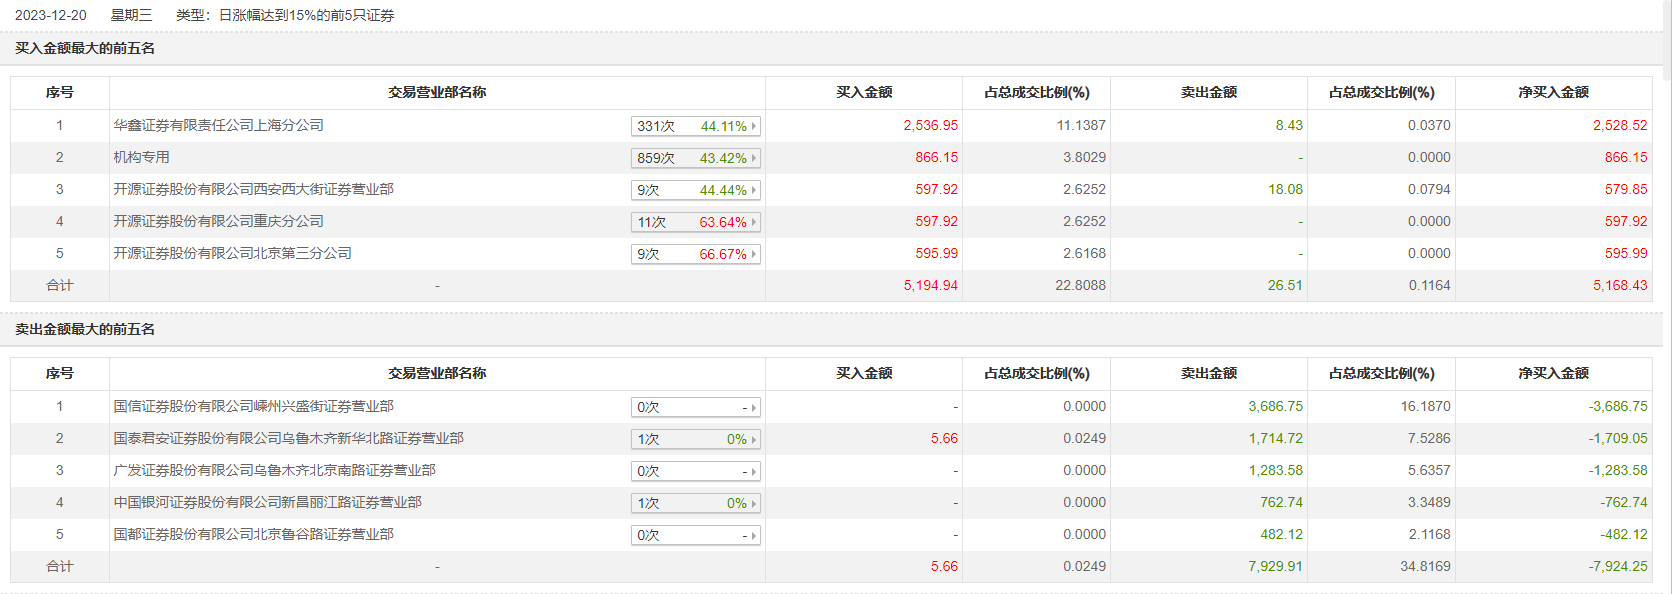Screen dimensions: 1672x594
Task: Expand the 0次 box for 国信证券
Action: (x=696, y=407)
